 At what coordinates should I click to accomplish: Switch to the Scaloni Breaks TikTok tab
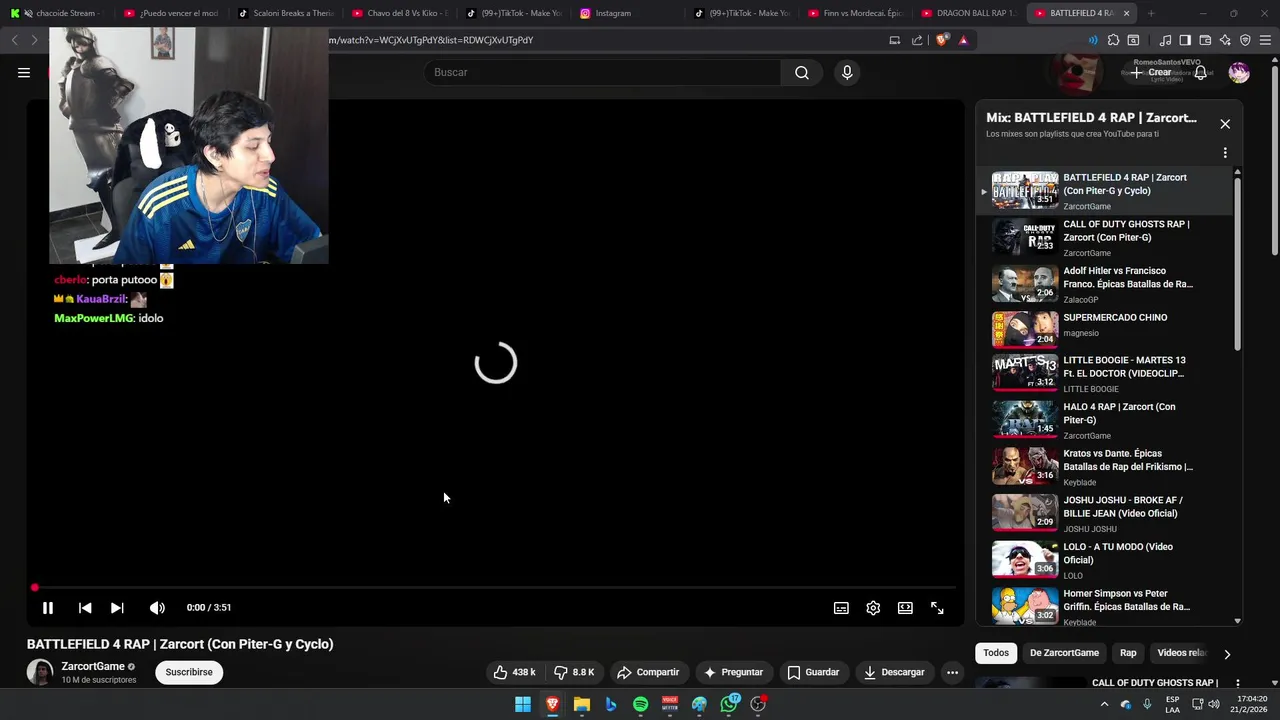pos(286,13)
